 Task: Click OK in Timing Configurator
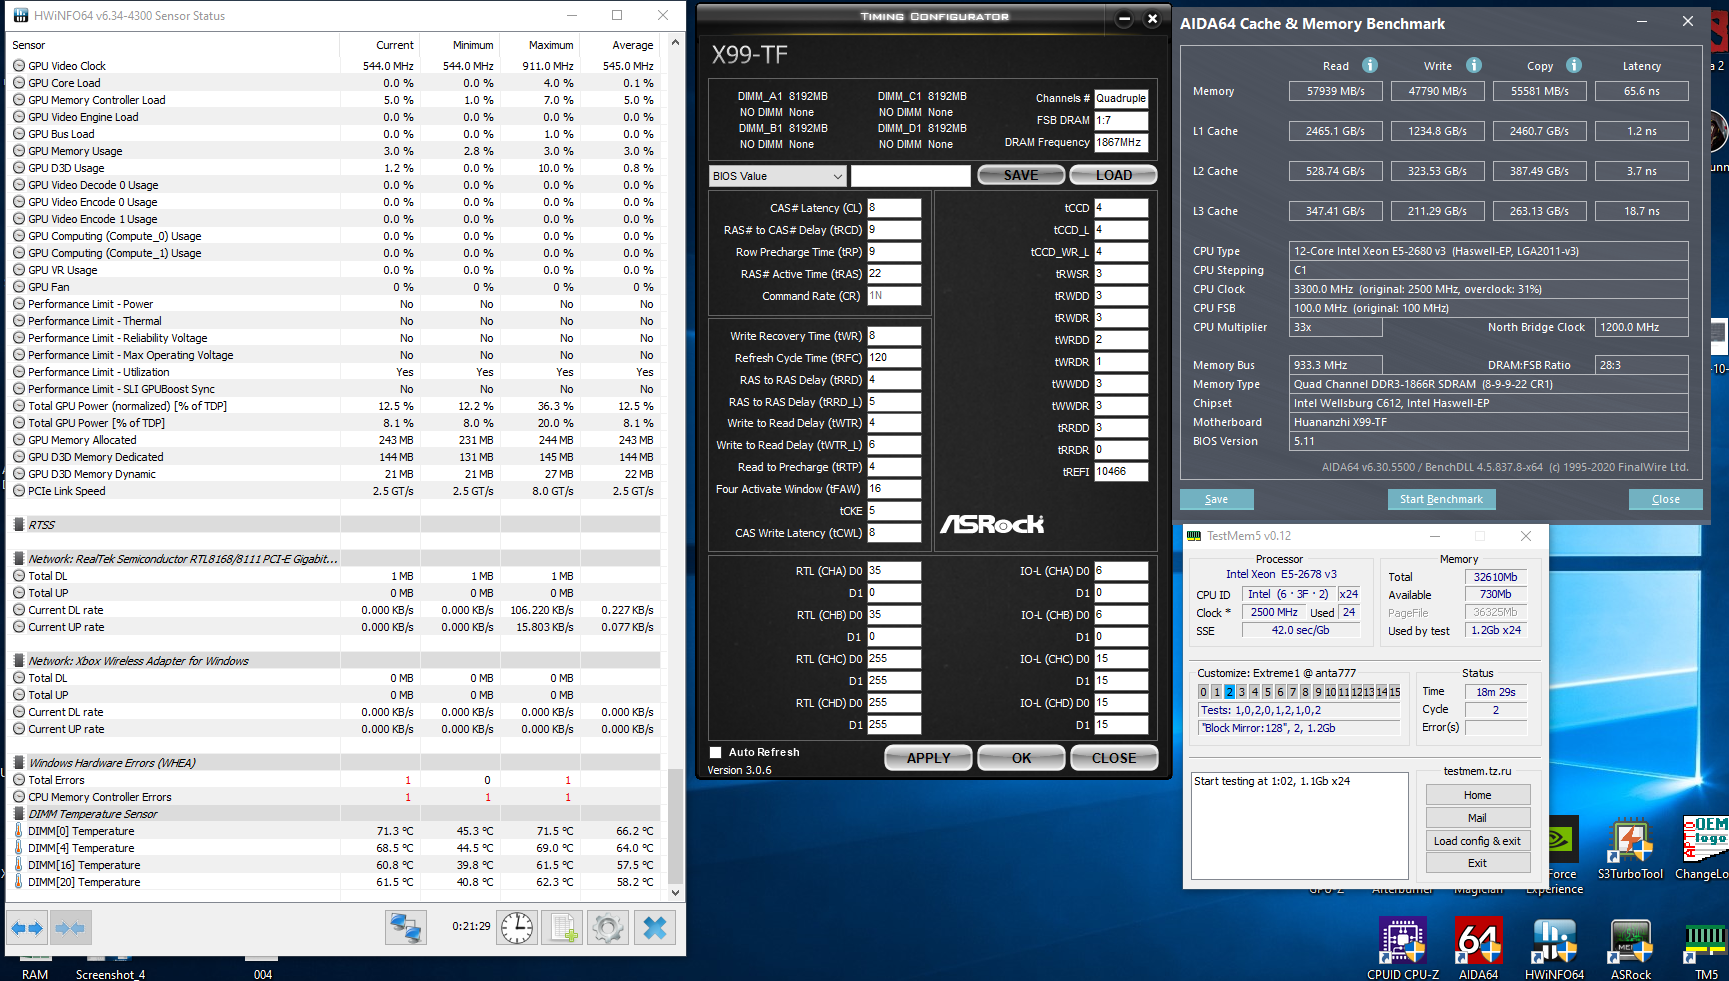point(1021,758)
